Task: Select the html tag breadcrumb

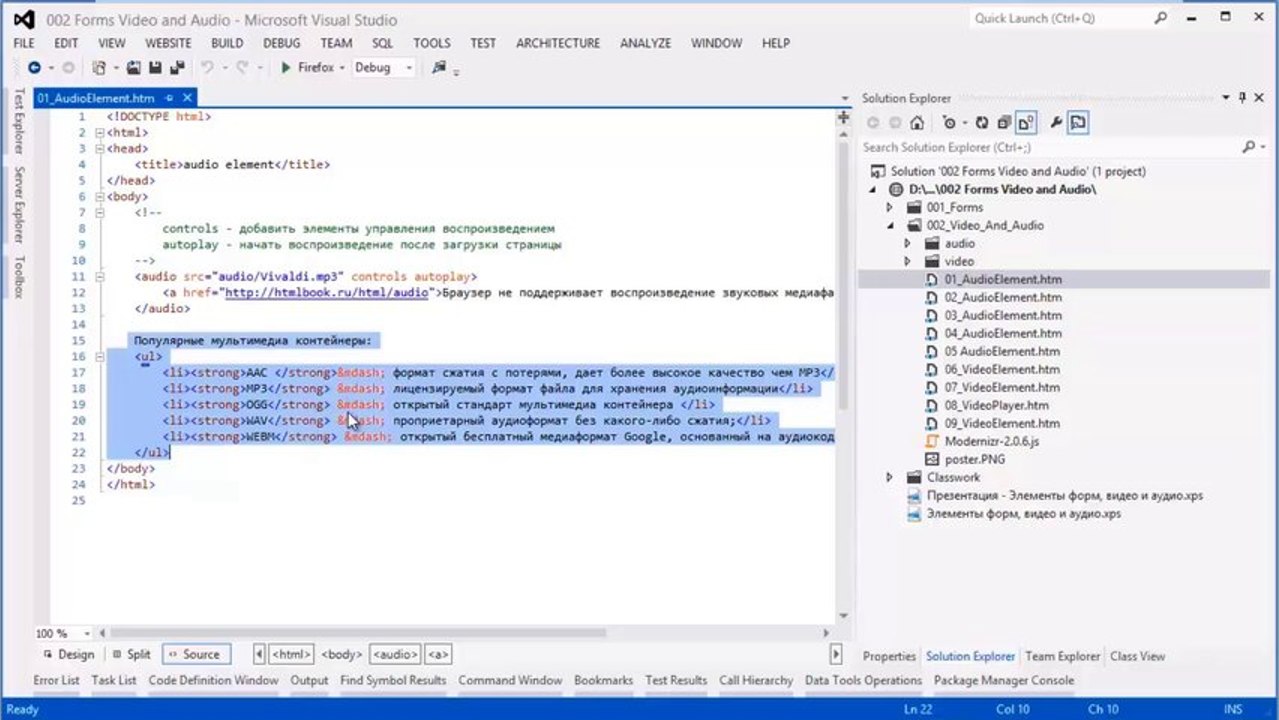Action: click(291, 655)
